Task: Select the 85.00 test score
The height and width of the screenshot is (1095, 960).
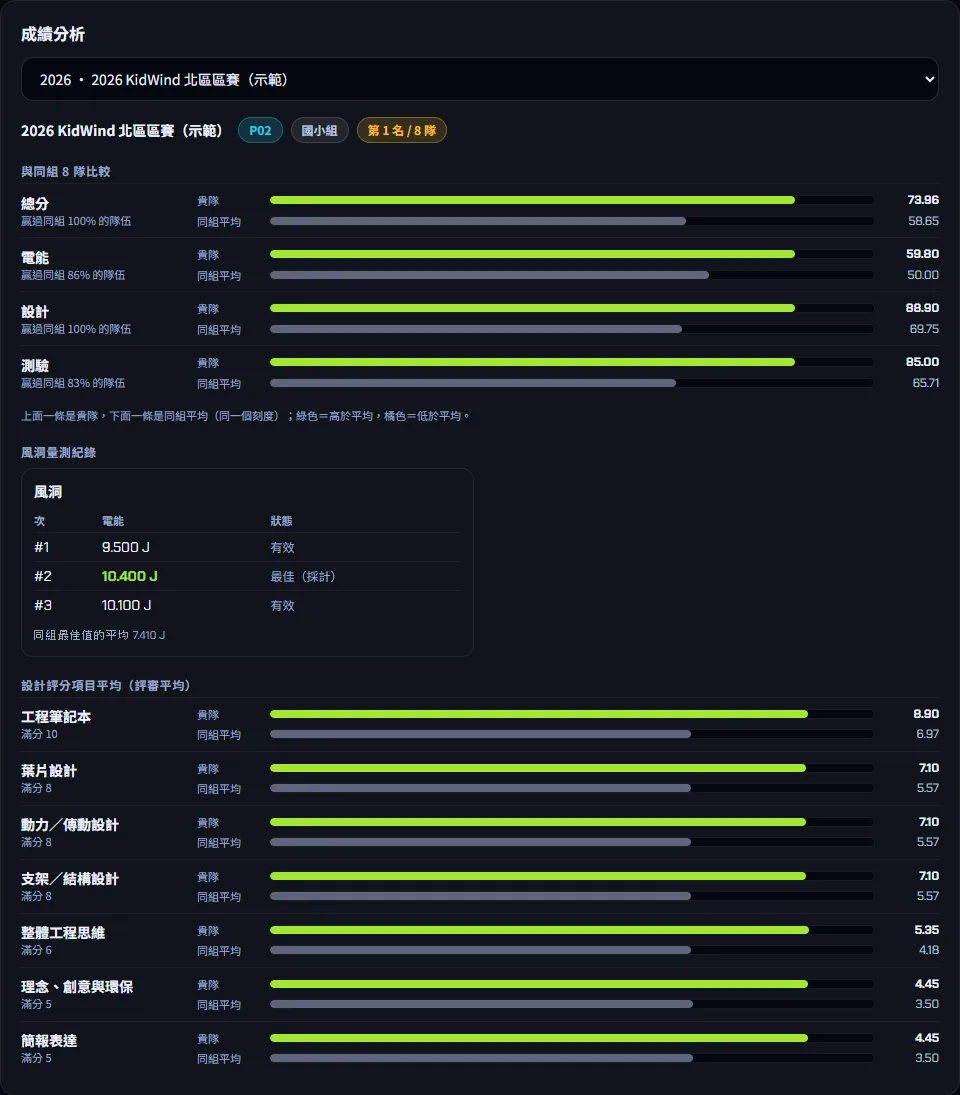Action: tap(922, 362)
